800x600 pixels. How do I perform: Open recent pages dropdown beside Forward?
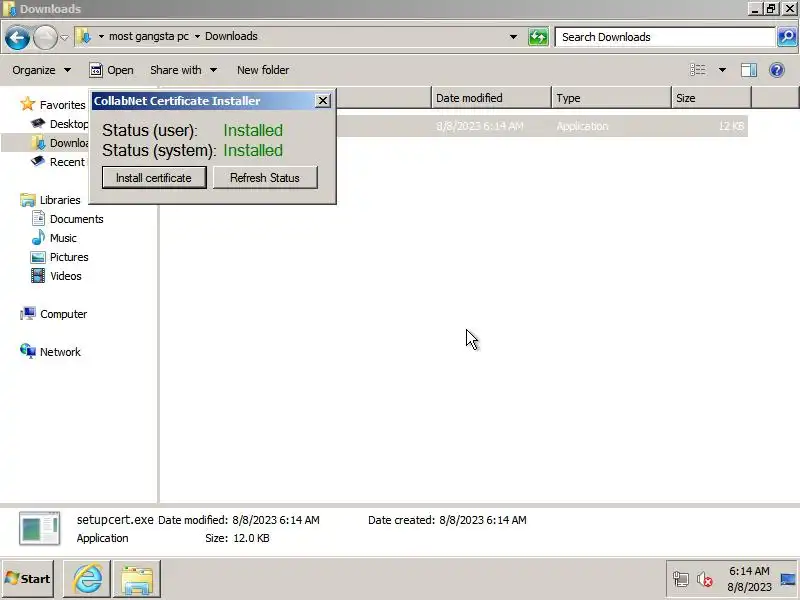[x=64, y=37]
